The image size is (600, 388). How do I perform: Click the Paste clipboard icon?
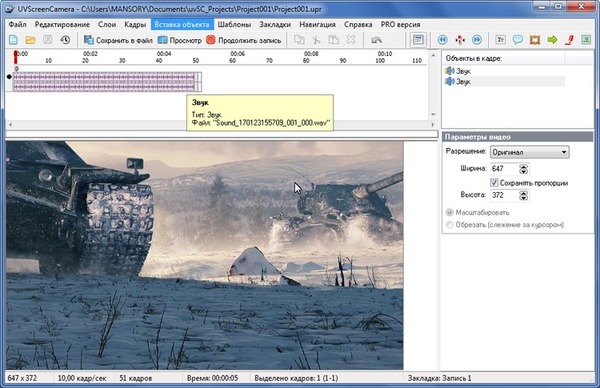[334, 40]
